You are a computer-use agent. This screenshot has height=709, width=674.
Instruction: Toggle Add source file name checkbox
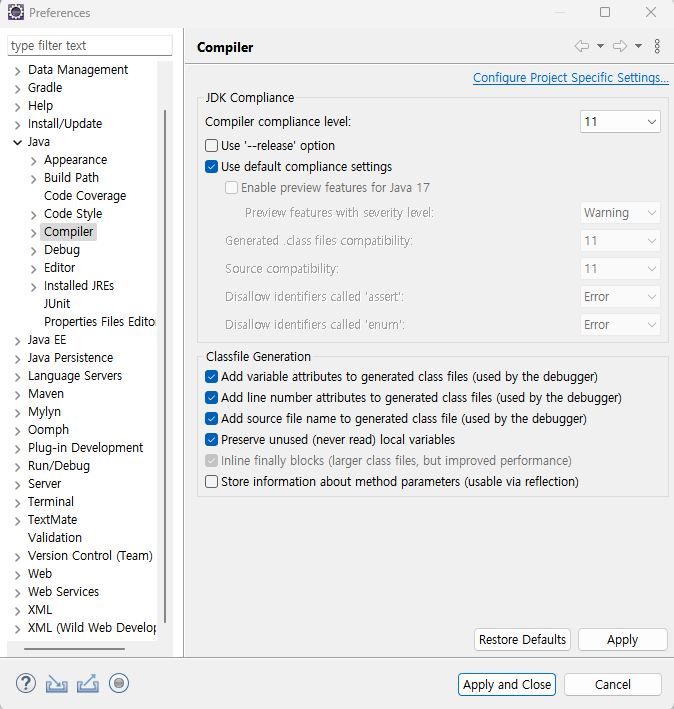click(x=211, y=419)
